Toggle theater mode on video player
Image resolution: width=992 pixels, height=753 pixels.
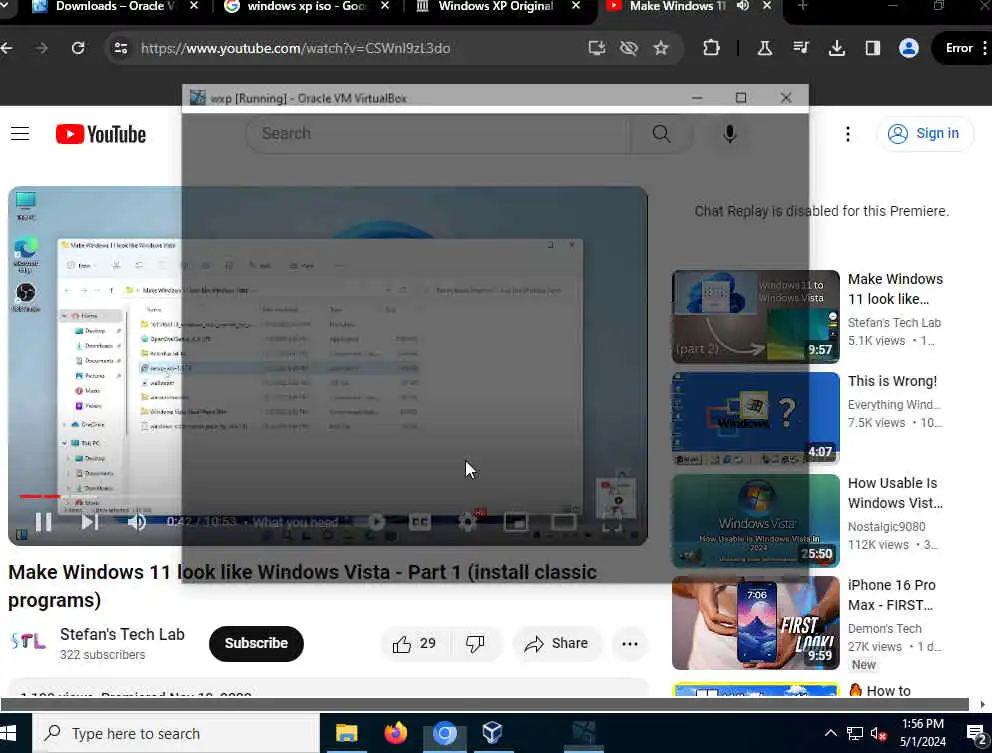click(562, 522)
